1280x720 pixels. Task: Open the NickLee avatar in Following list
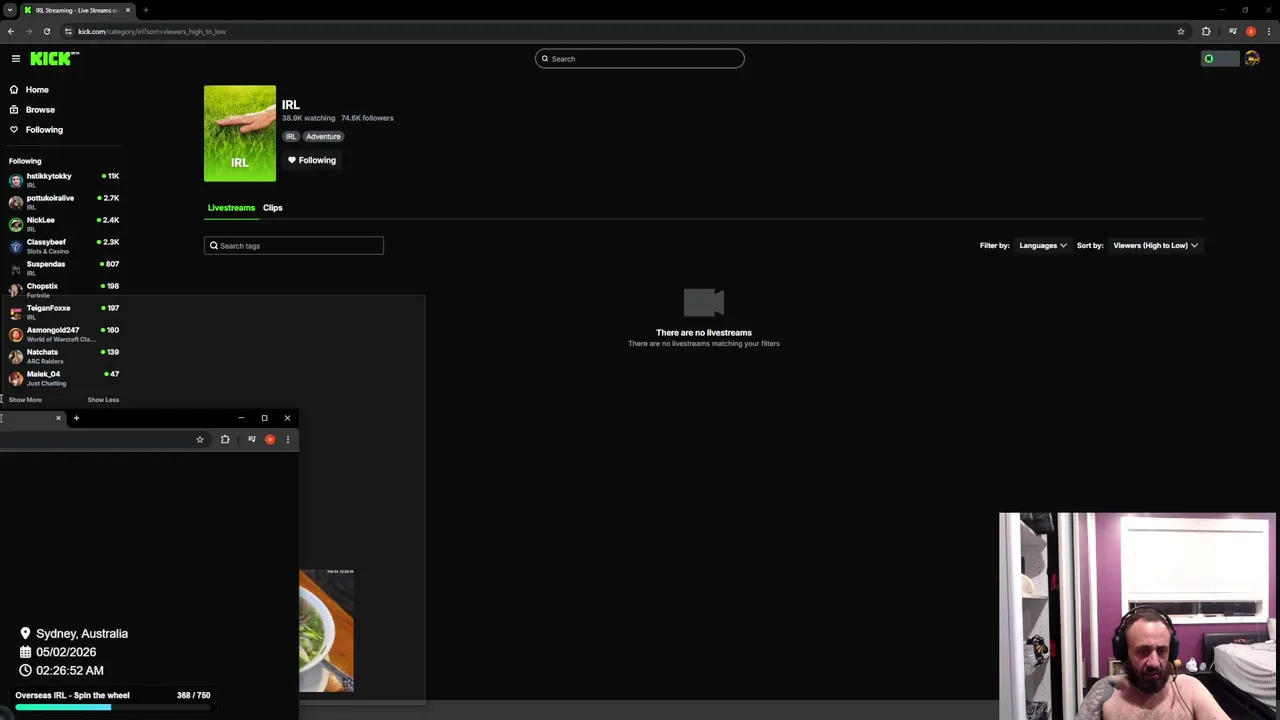pyautogui.click(x=15, y=224)
